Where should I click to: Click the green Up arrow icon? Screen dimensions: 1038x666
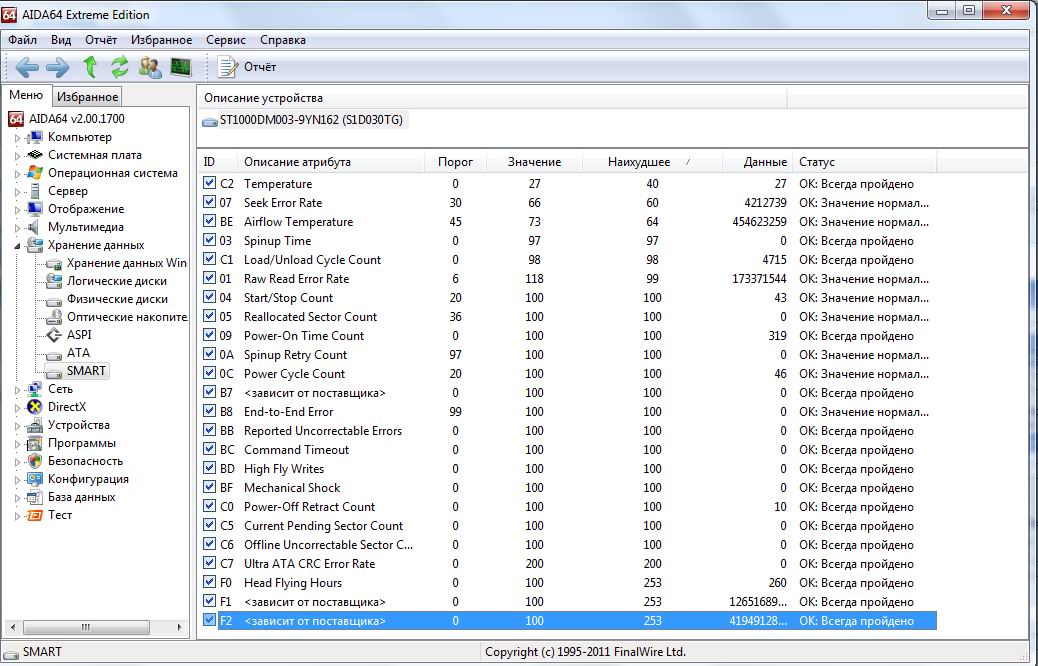point(90,67)
